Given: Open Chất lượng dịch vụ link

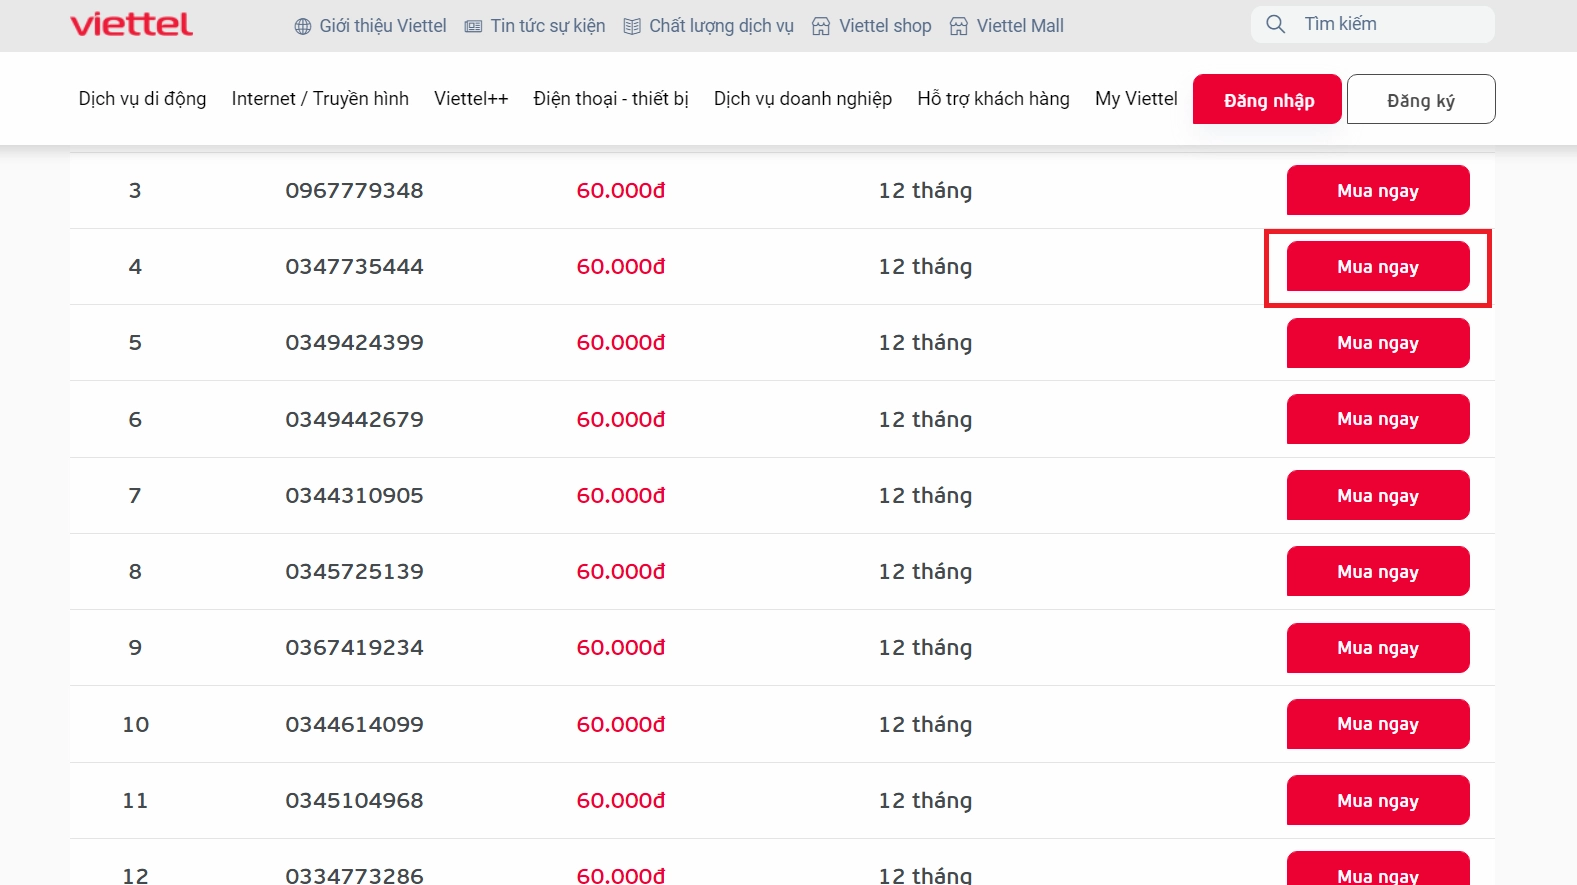Looking at the screenshot, I should (x=721, y=26).
